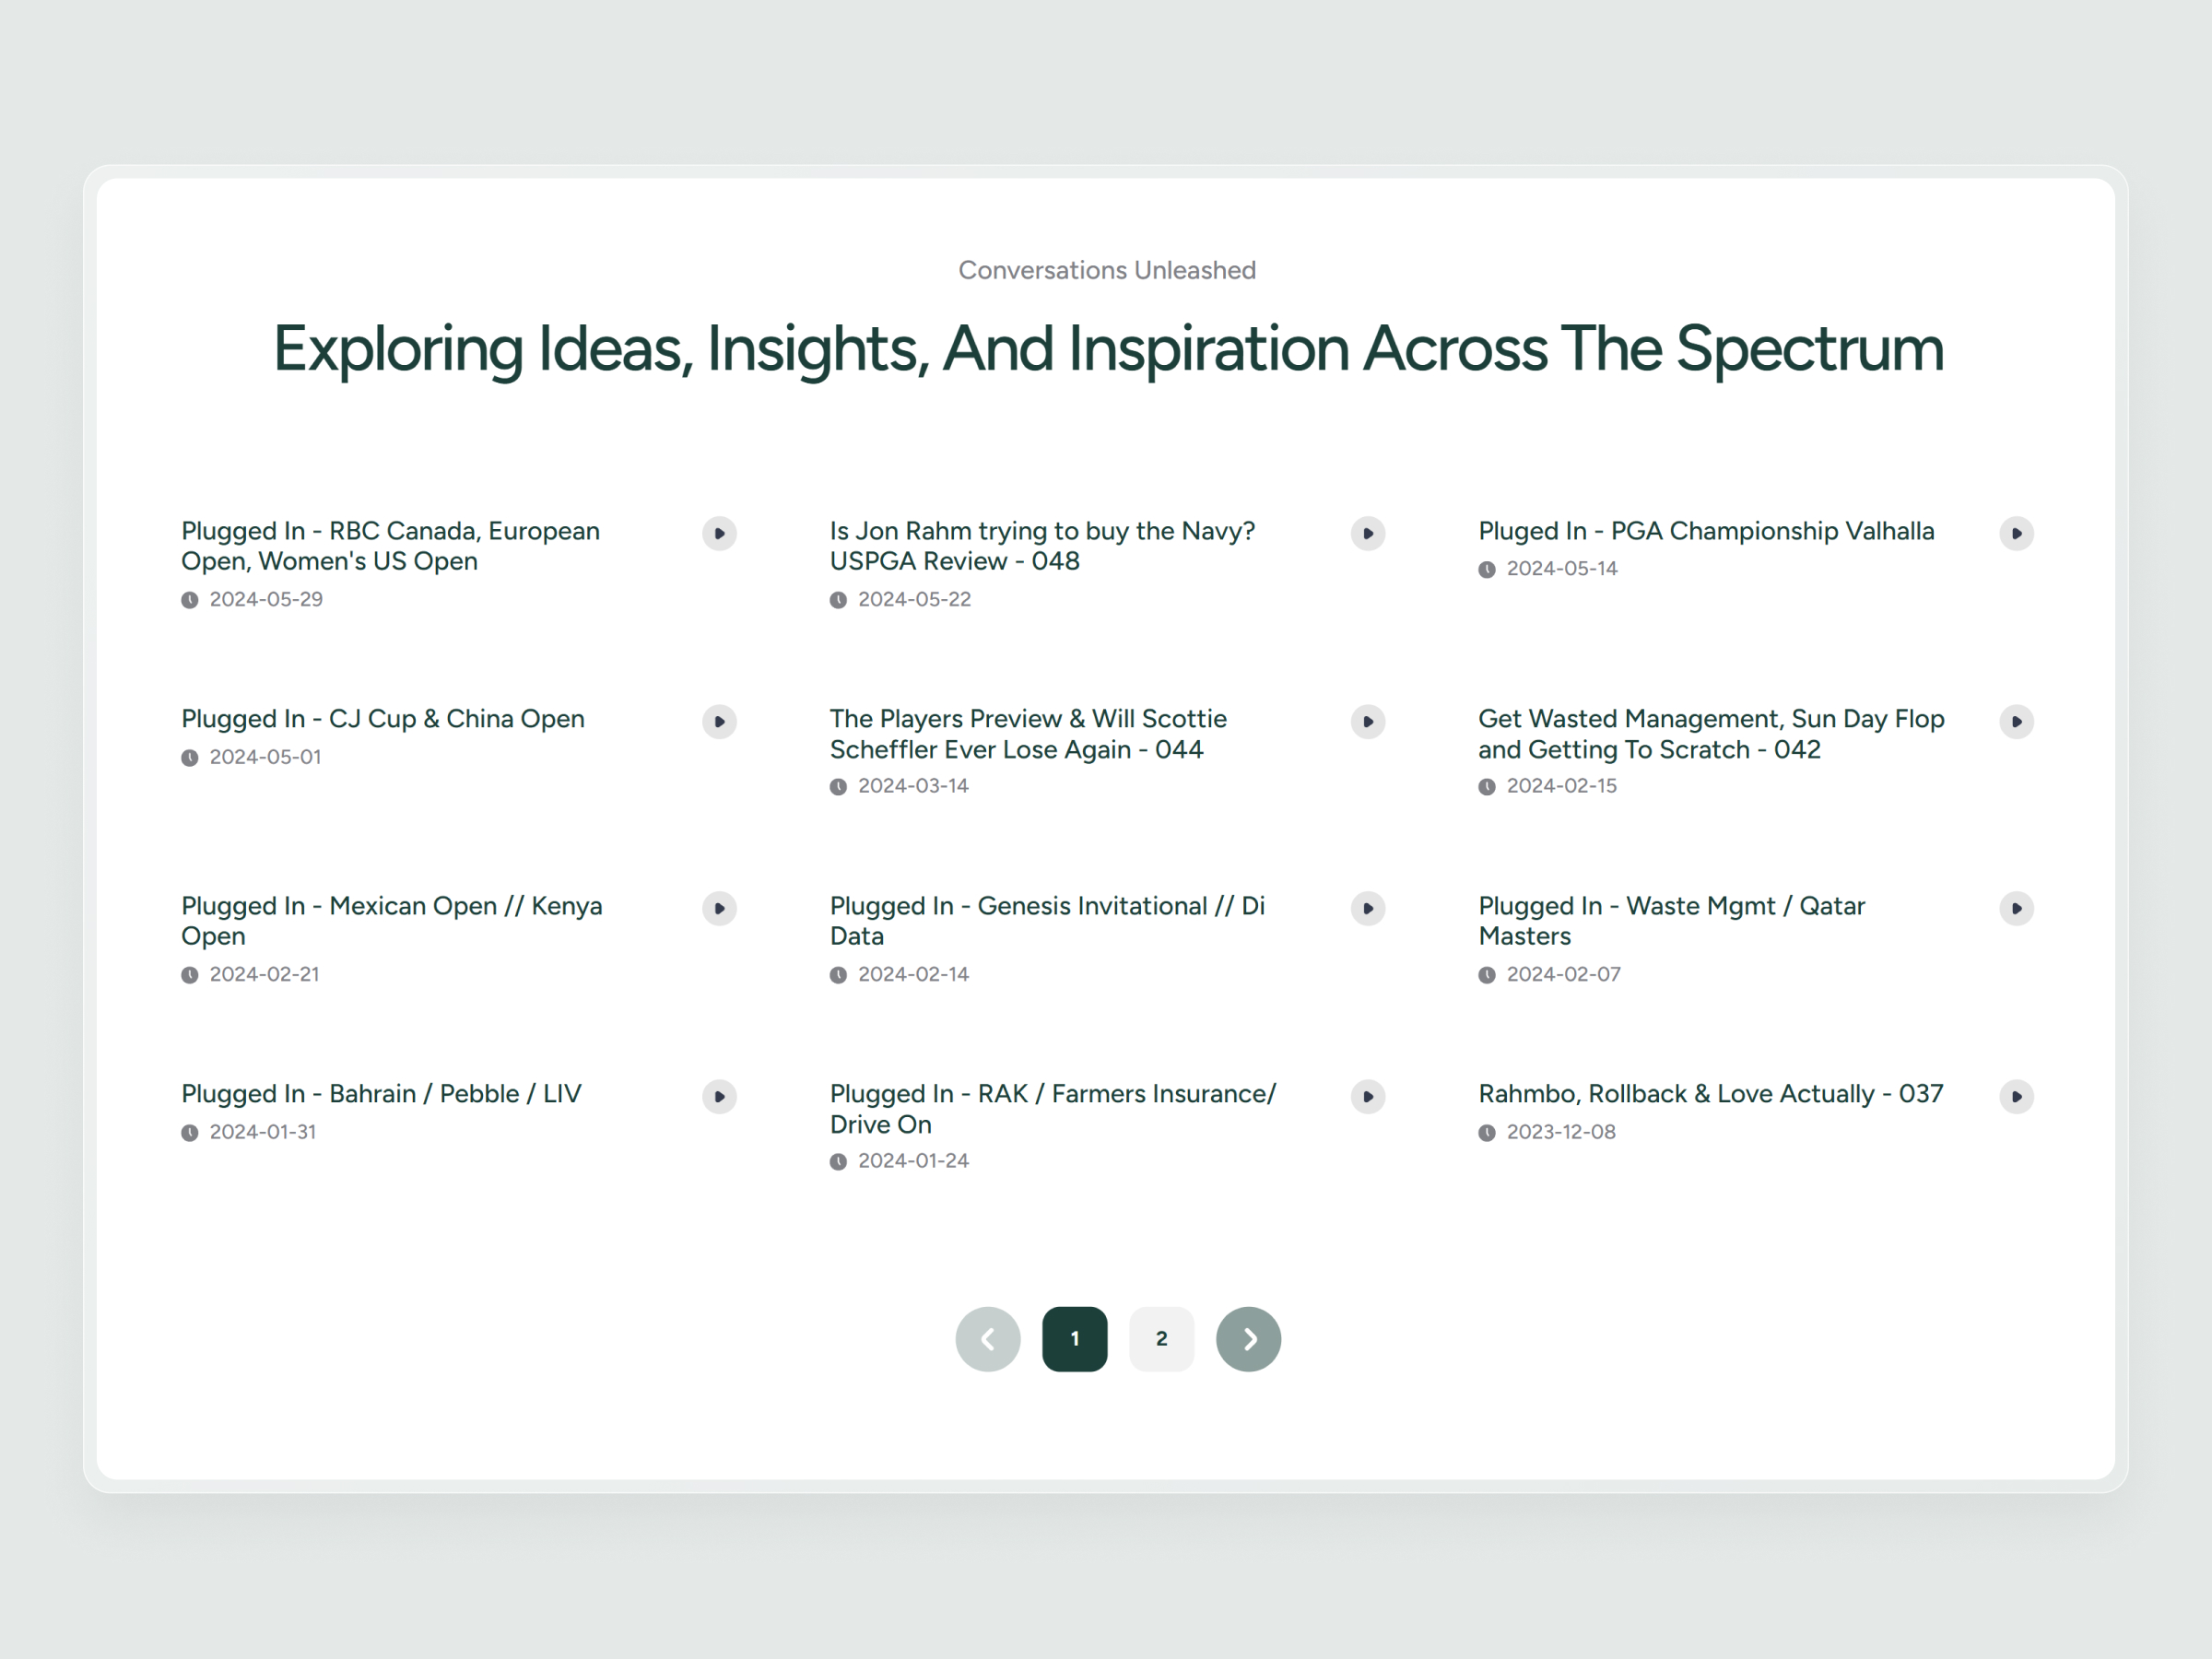This screenshot has width=2212, height=1659.
Task: Play the Rahmbo, Rollback & Love Actually episode
Action: pyautogui.click(x=2016, y=1096)
